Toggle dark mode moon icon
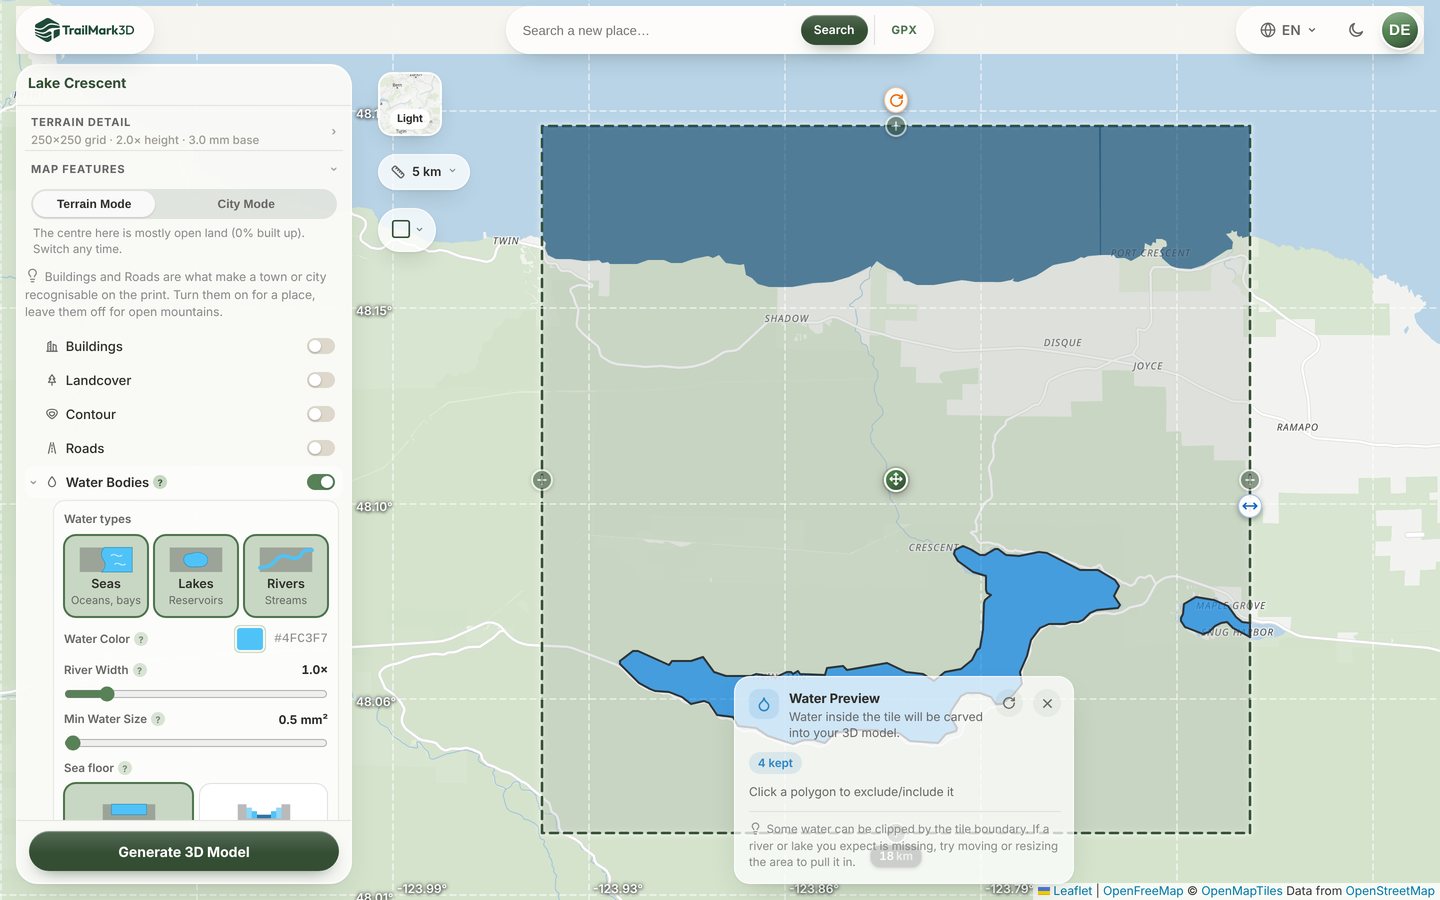1440x900 pixels. click(x=1356, y=30)
